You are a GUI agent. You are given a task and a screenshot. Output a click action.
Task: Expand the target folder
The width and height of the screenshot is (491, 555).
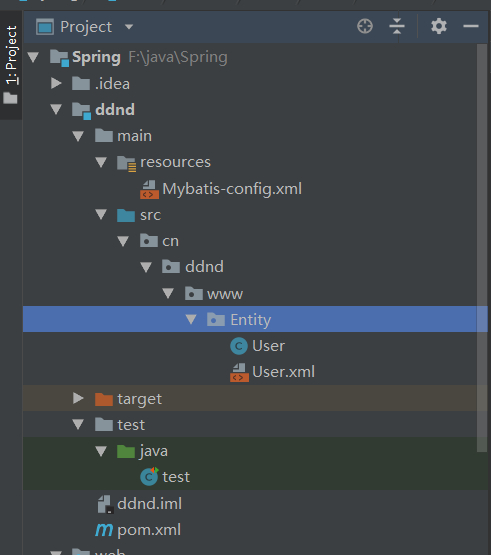[78, 399]
